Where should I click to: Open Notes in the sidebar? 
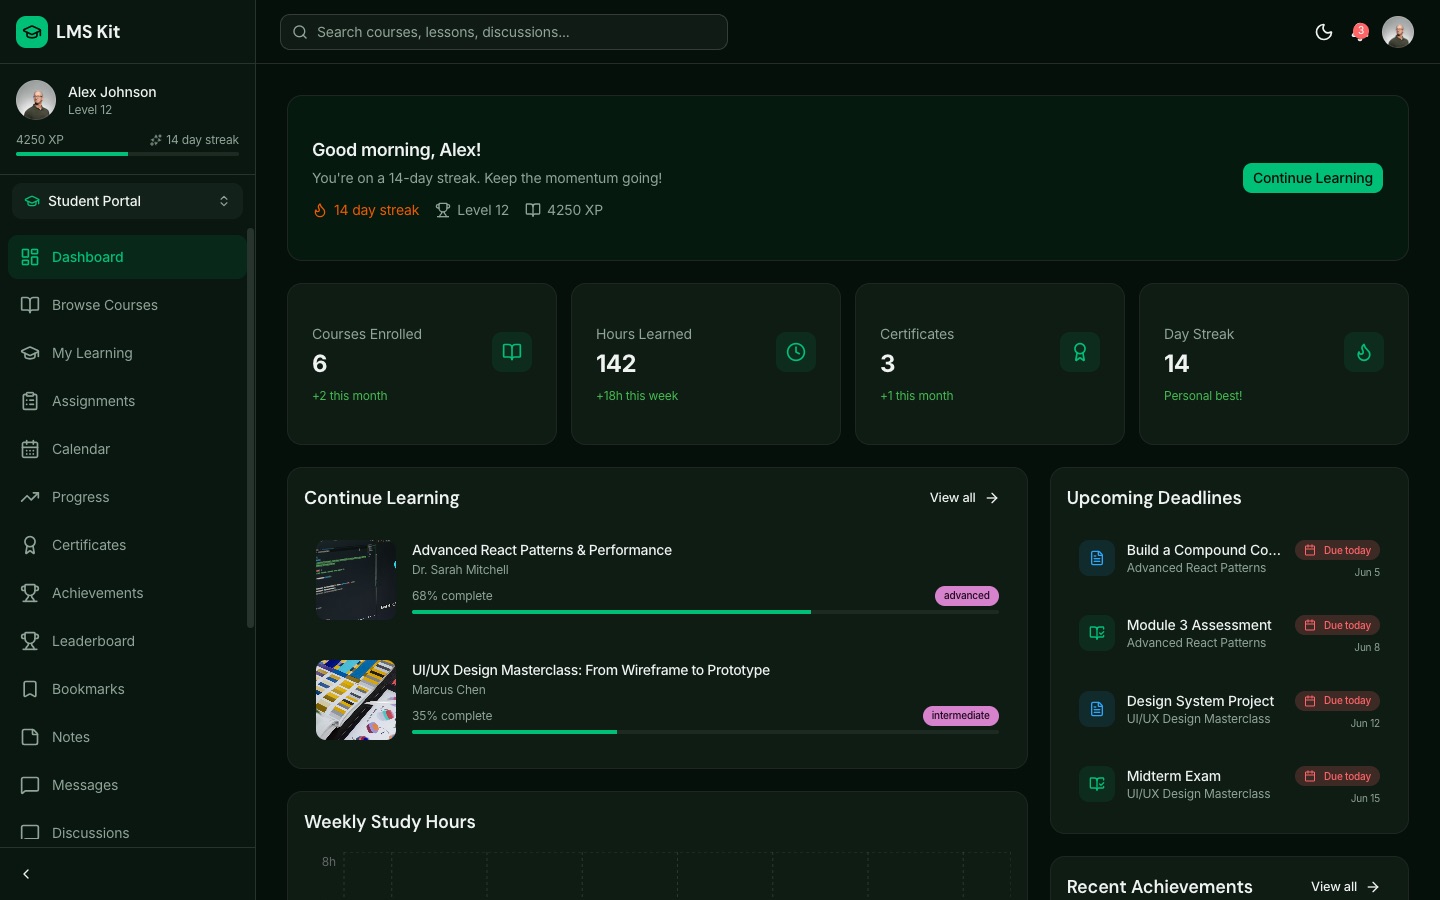pos(127,737)
